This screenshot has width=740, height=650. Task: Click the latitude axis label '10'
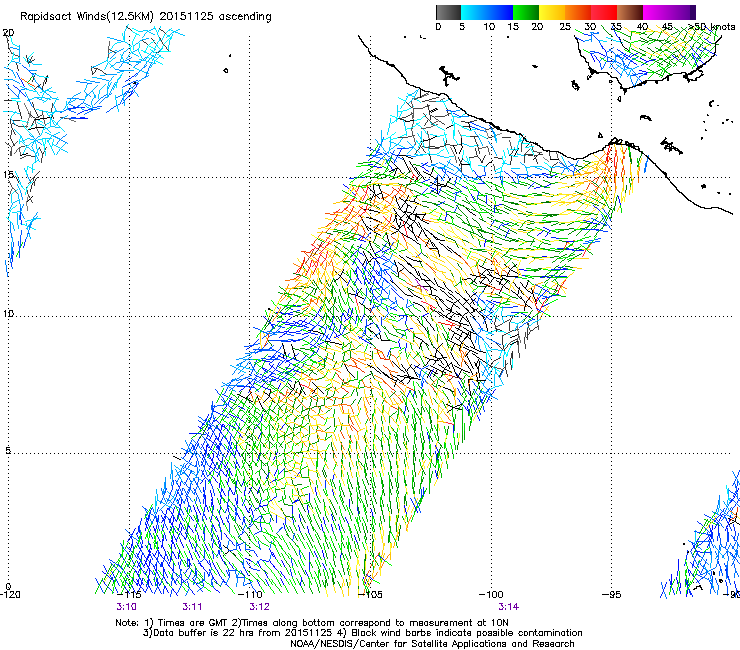pos(8,314)
